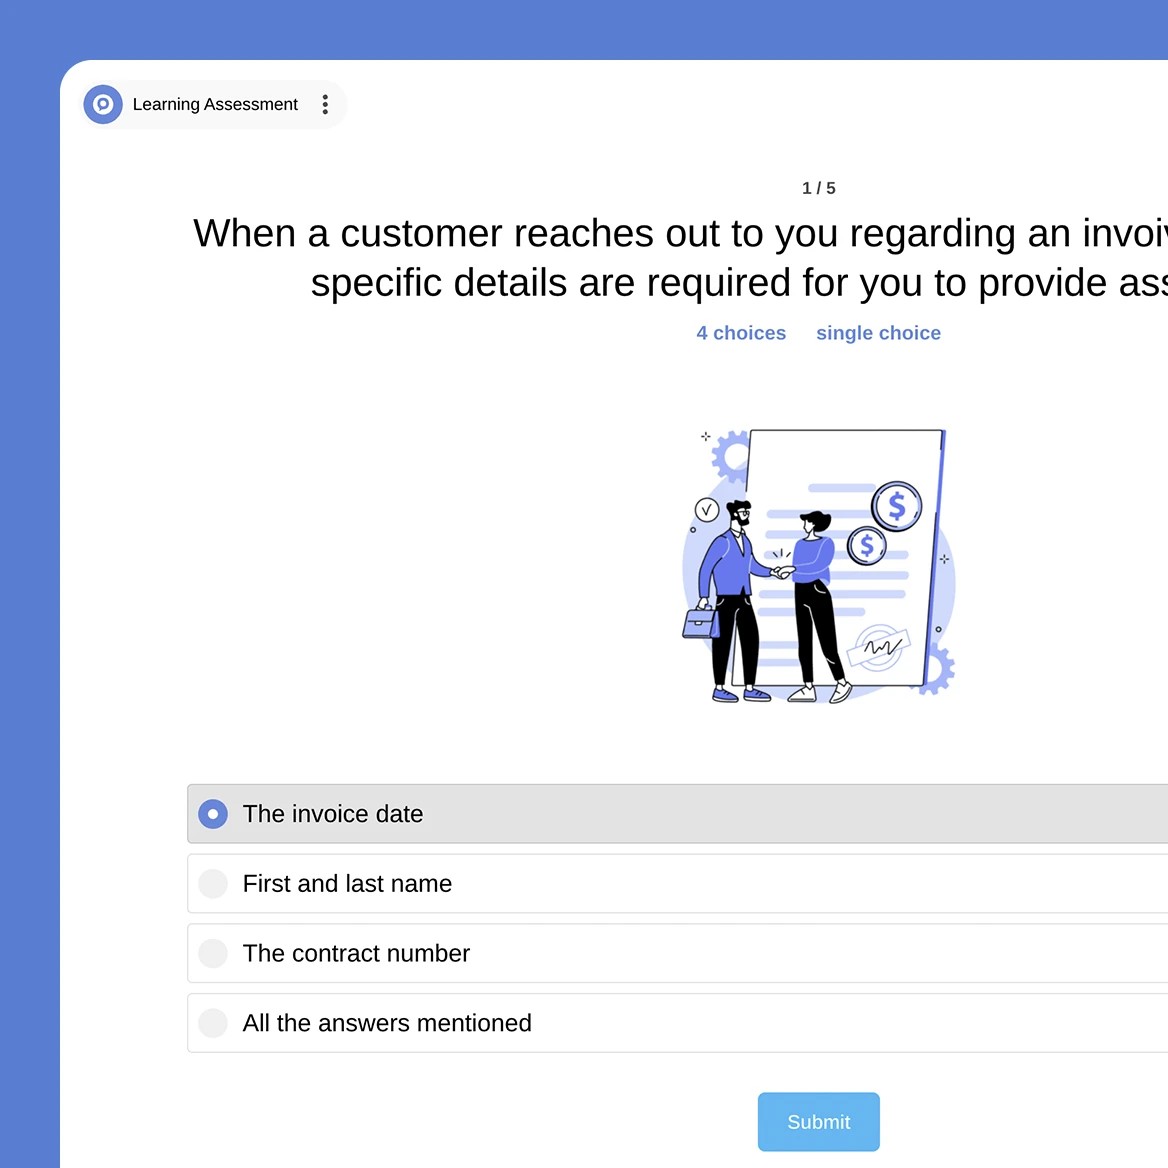
Task: Click the gear at illustration's bottom right
Action: coord(938,670)
